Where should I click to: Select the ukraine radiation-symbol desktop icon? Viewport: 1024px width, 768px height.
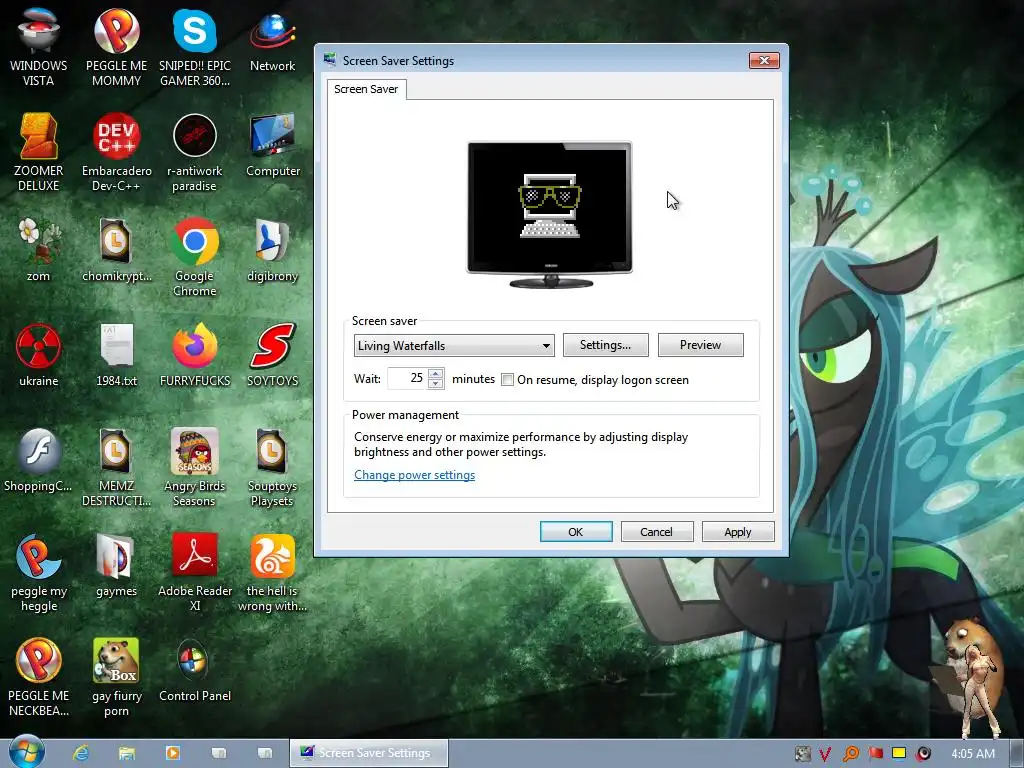point(39,355)
